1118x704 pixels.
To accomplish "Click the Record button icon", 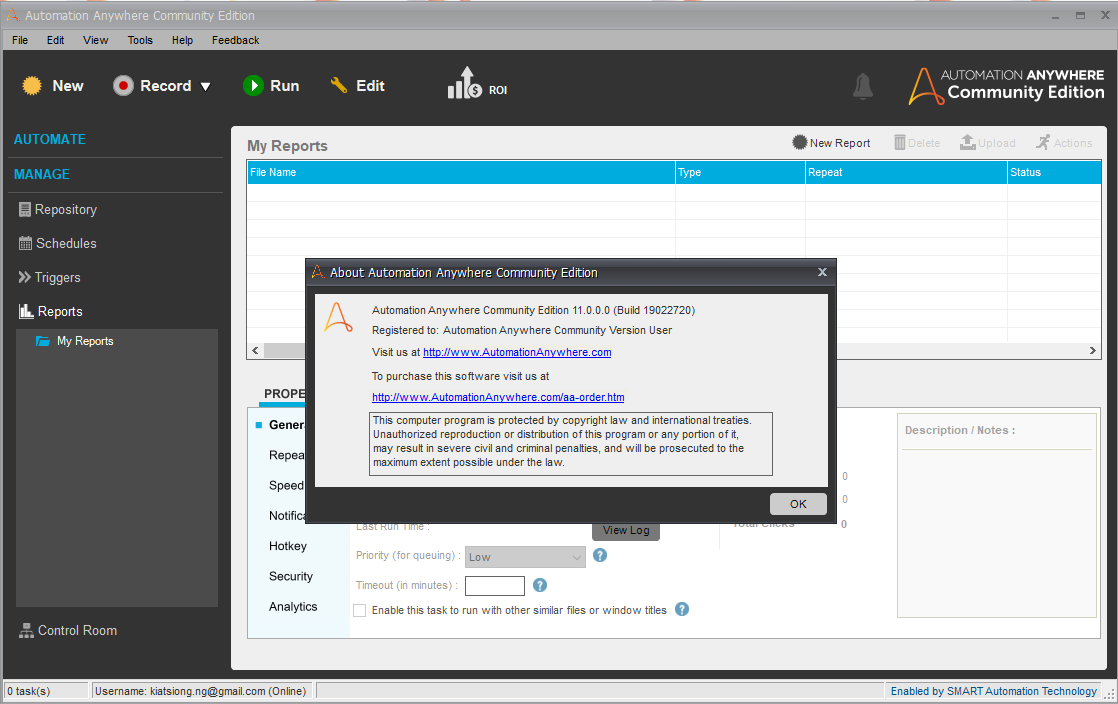I will pos(123,86).
